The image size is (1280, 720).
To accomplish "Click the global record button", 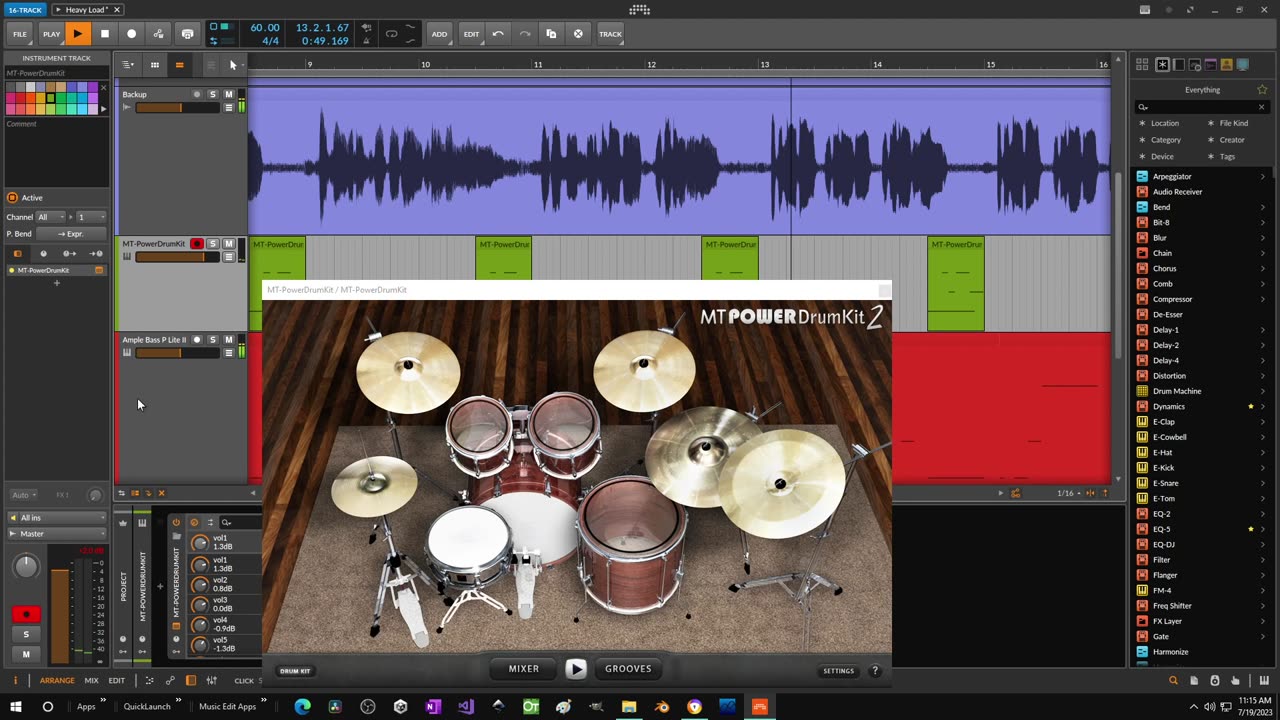I will click(131, 34).
